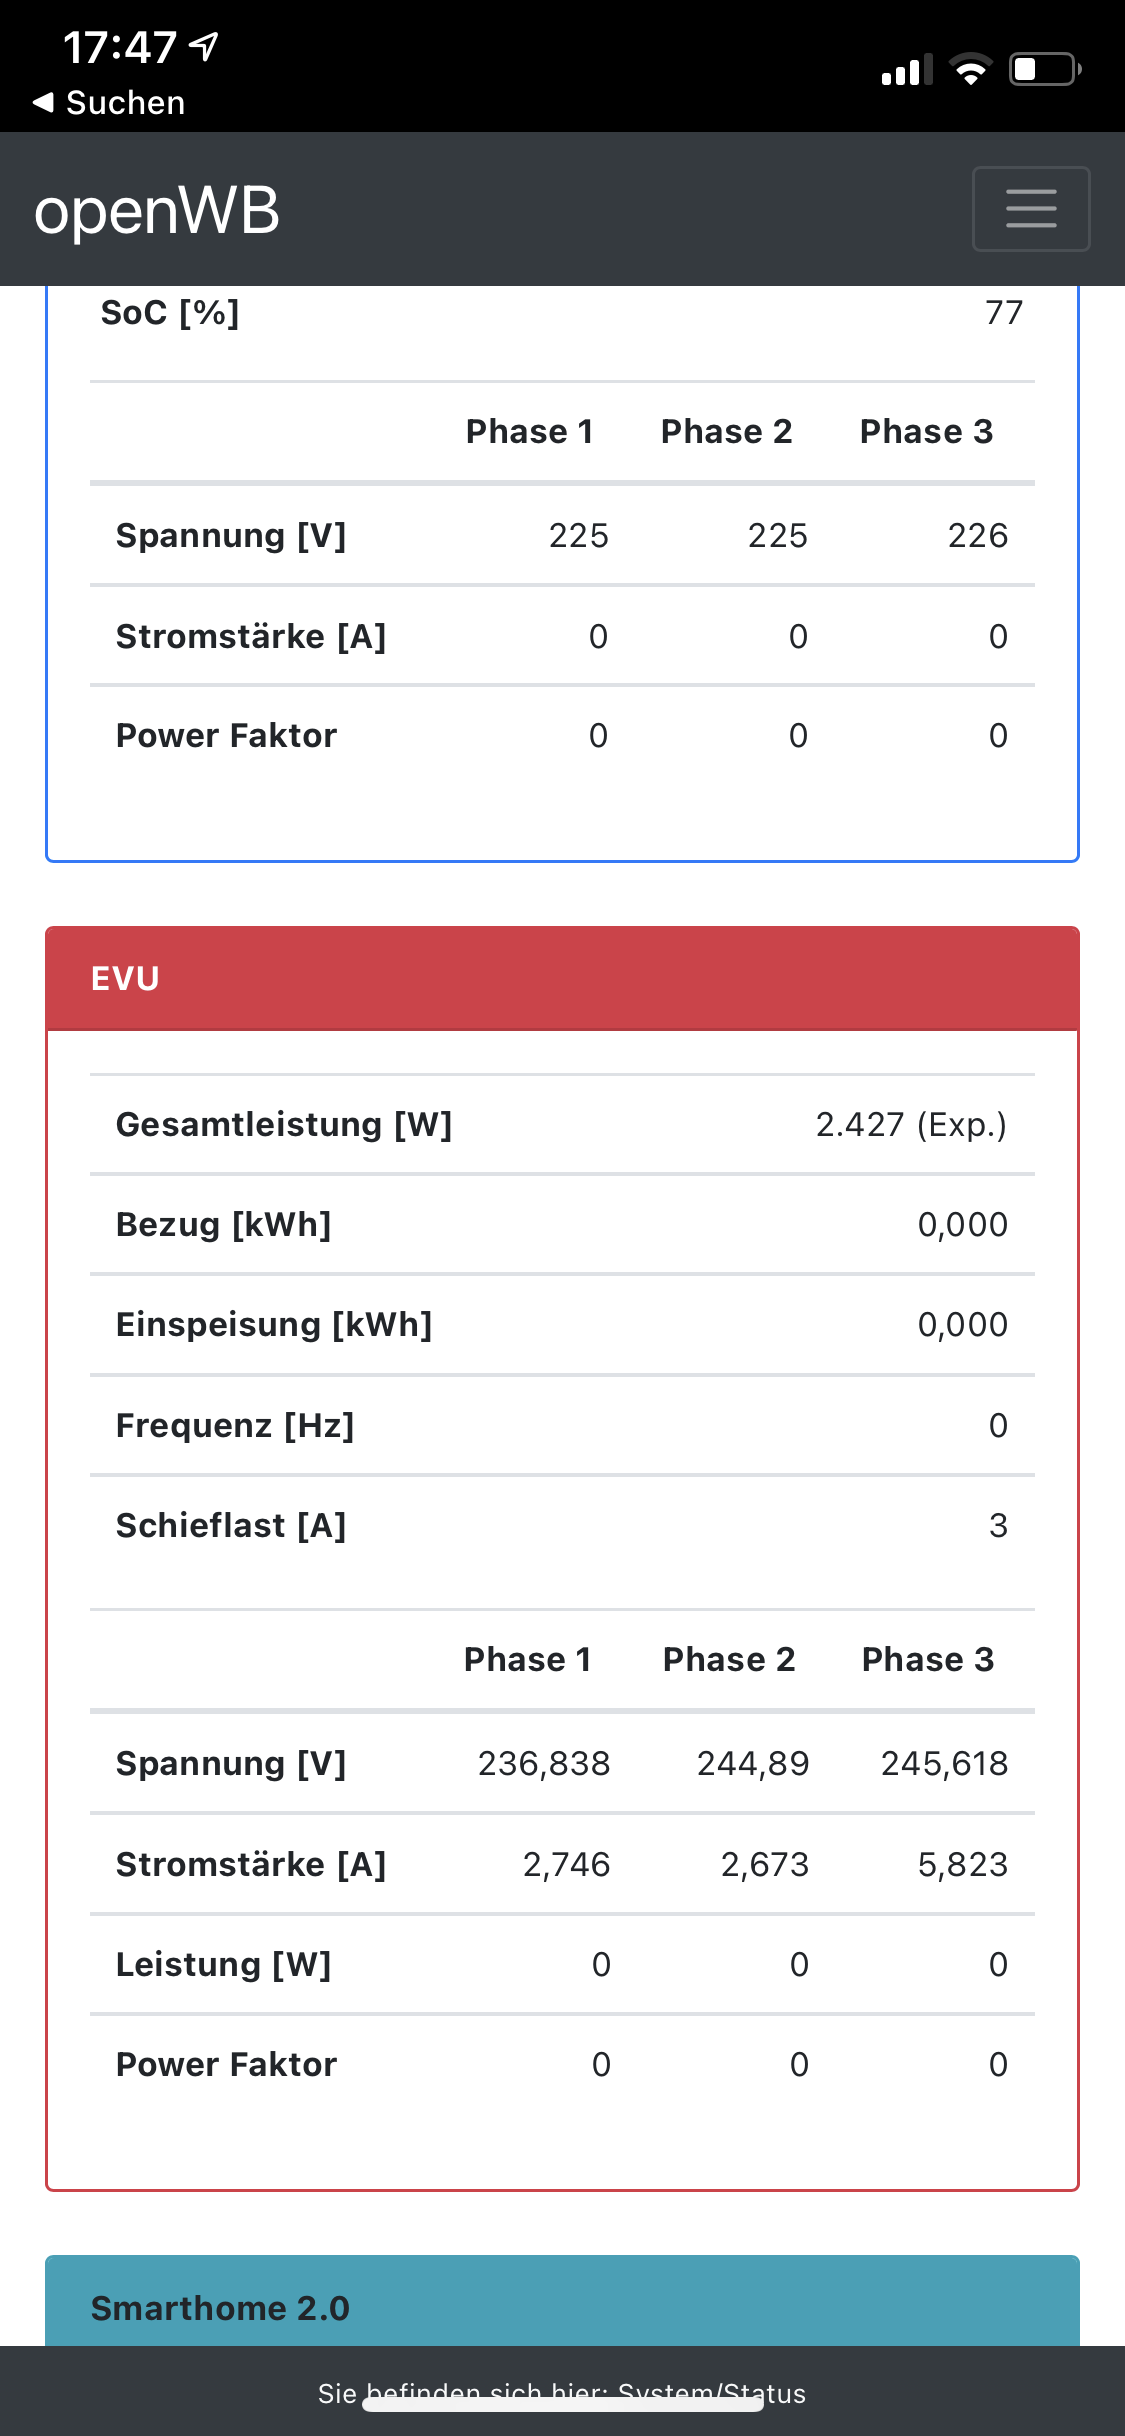Tap the cellular signal bars icon
Screen dimensions: 1125x2436
(906, 70)
